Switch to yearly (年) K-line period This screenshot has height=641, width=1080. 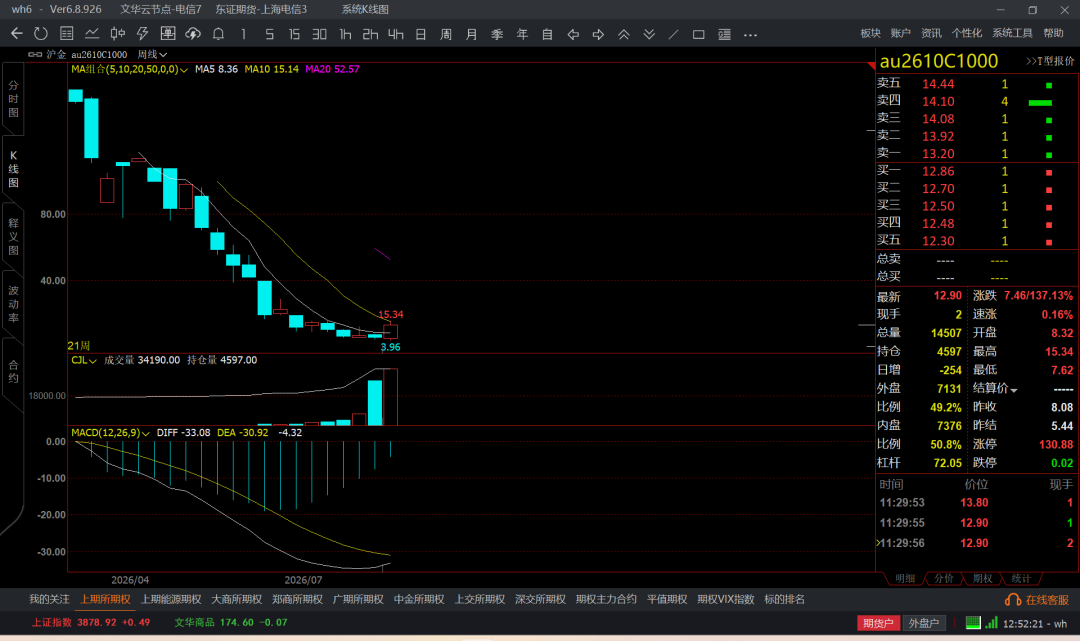(522, 34)
